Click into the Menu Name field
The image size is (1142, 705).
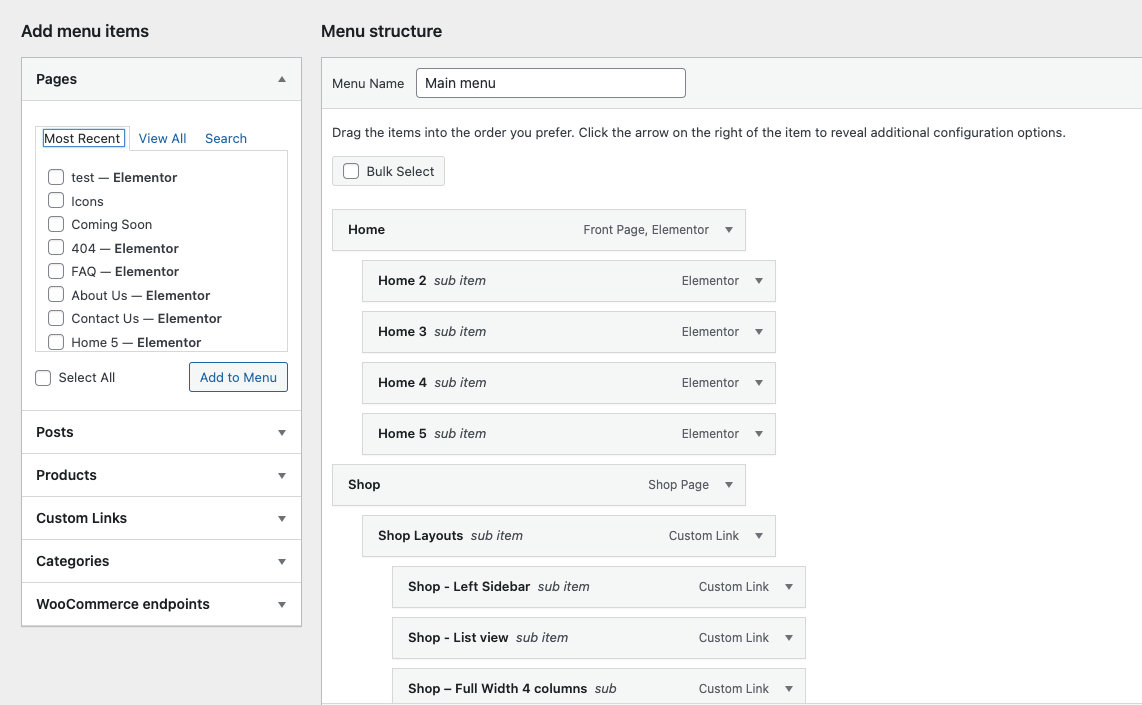550,83
